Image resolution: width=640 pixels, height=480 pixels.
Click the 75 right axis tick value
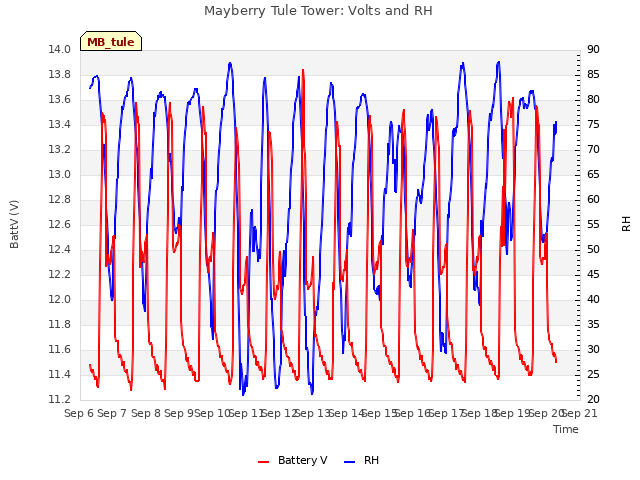[593, 124]
